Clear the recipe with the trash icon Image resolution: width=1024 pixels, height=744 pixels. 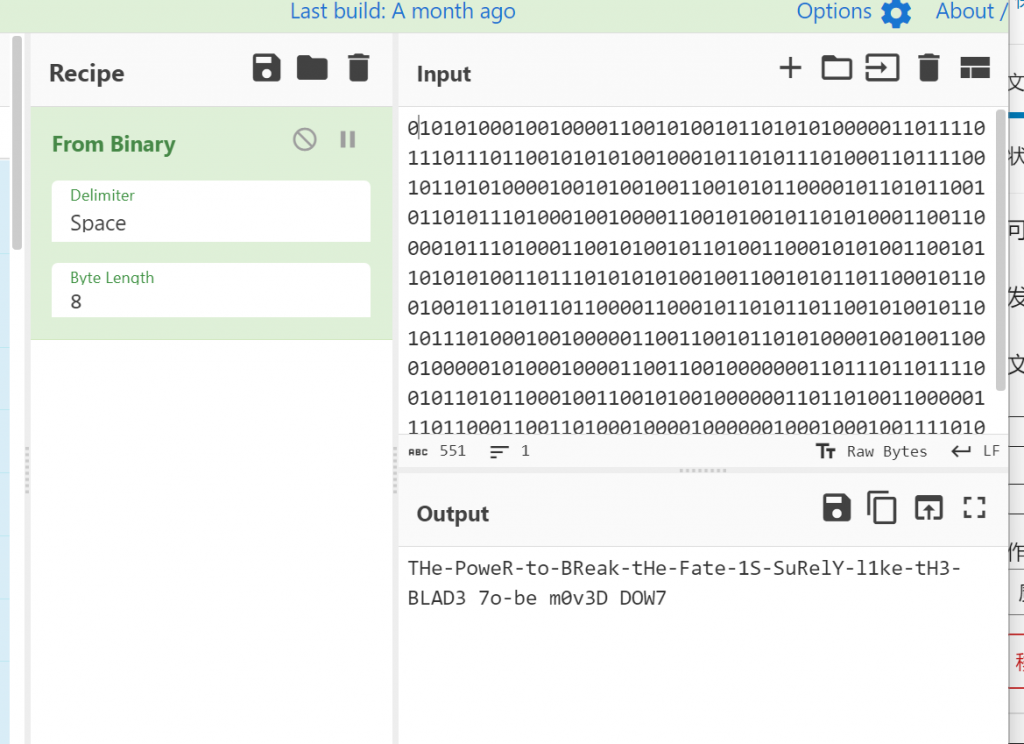[358, 68]
